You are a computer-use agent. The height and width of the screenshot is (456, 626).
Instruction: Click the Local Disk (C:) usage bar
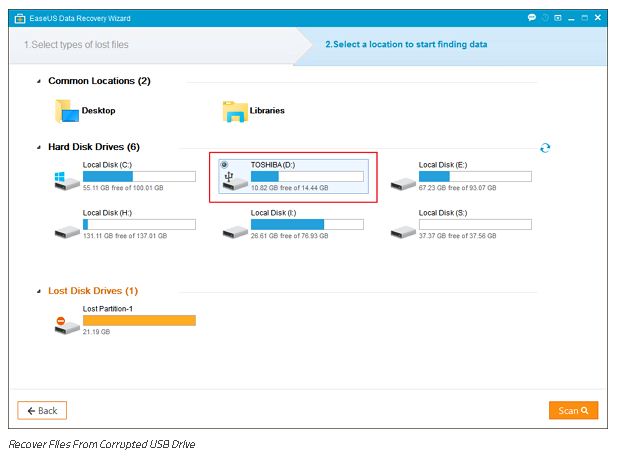click(x=139, y=176)
